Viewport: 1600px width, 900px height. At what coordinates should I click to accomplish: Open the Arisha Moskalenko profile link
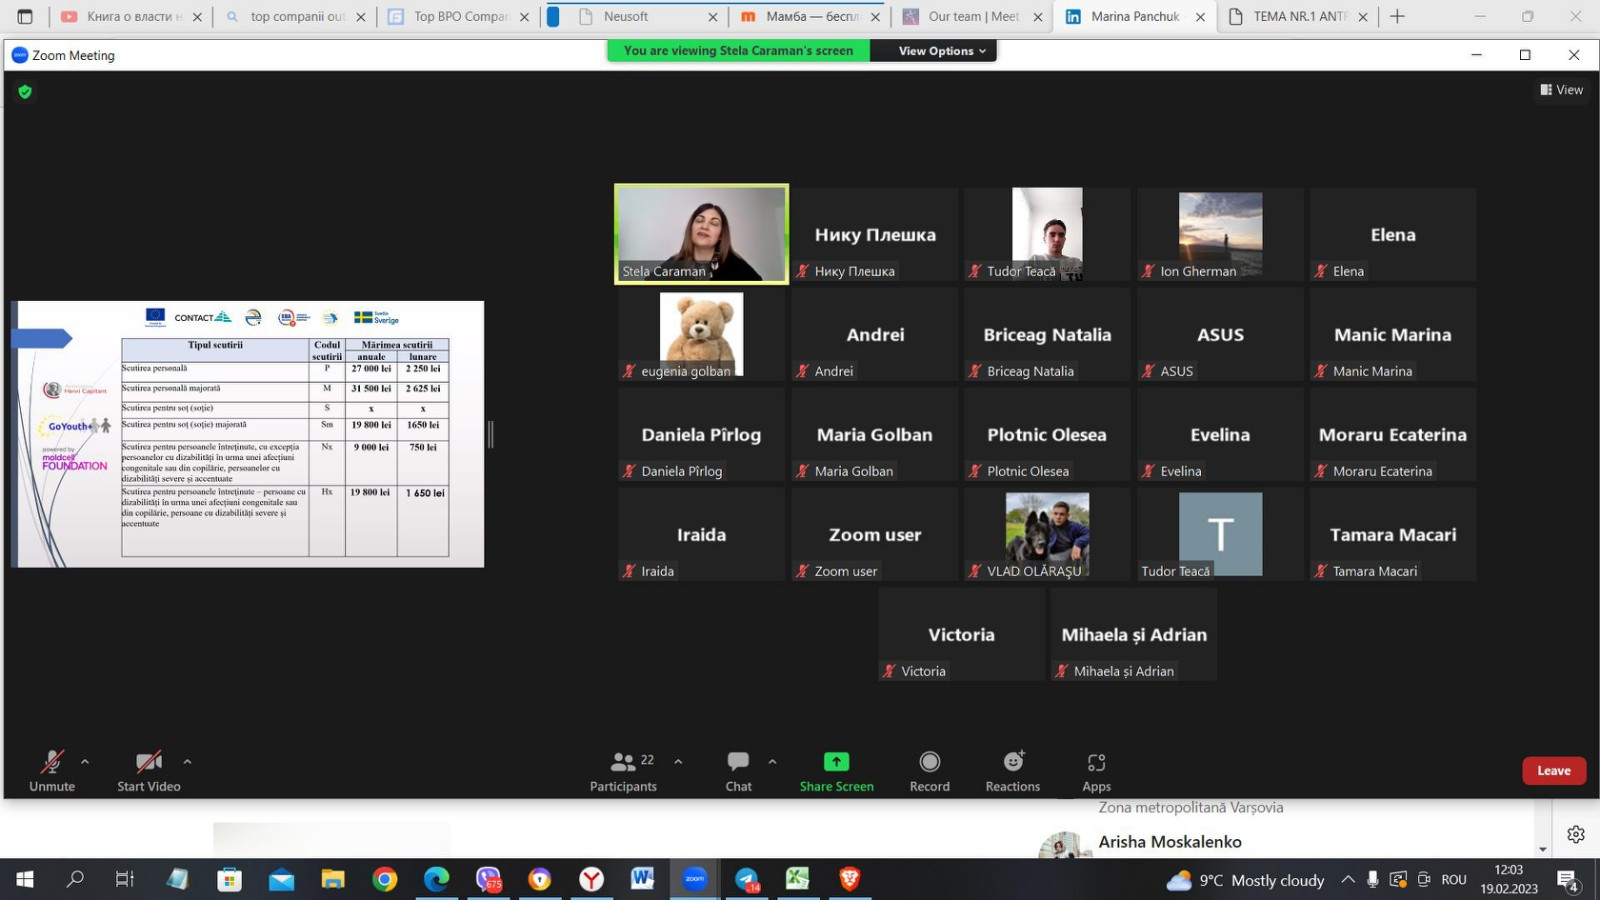1169,842
